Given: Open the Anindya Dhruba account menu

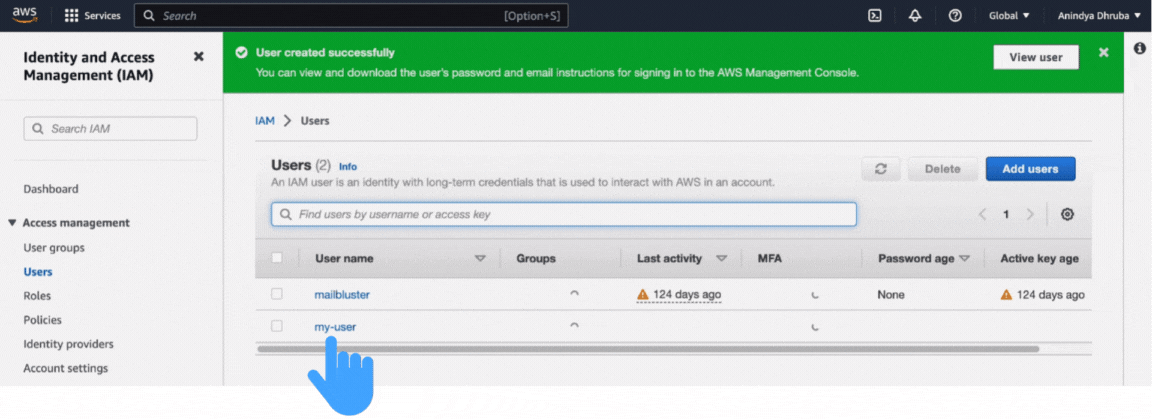Looking at the screenshot, I should [x=1099, y=15].
